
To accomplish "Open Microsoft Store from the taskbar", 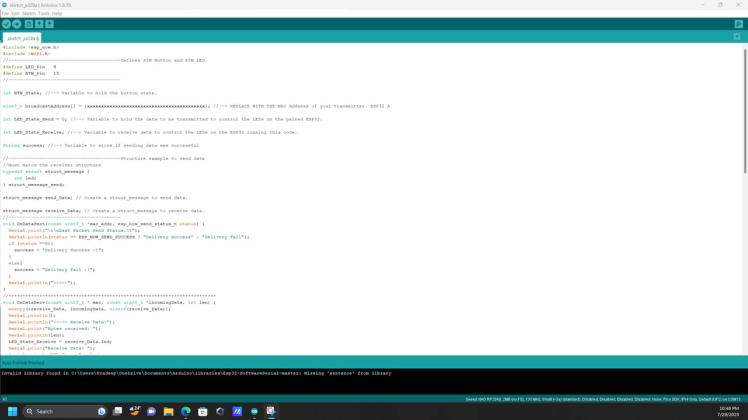I will coord(203,411).
